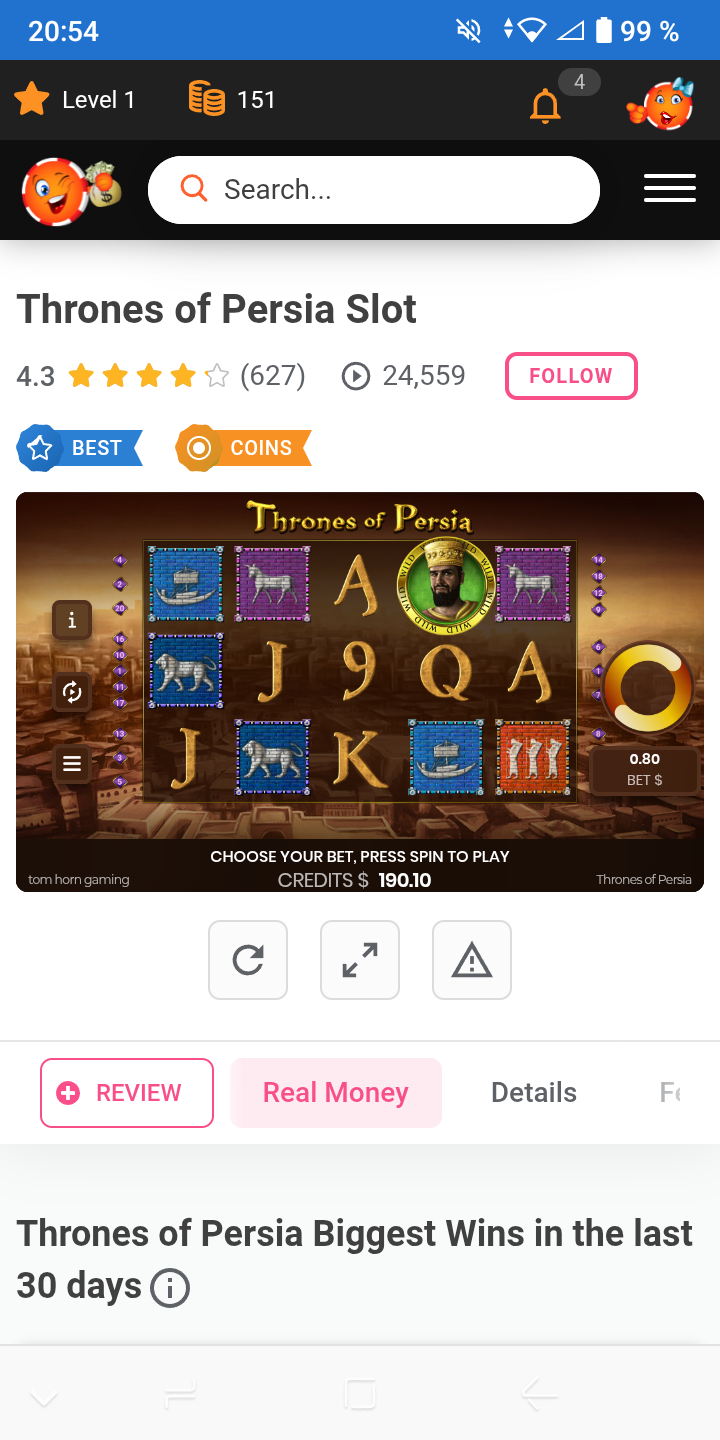Viewport: 720px width, 1440px height.
Task: Open the notifications bell
Action: 545,104
